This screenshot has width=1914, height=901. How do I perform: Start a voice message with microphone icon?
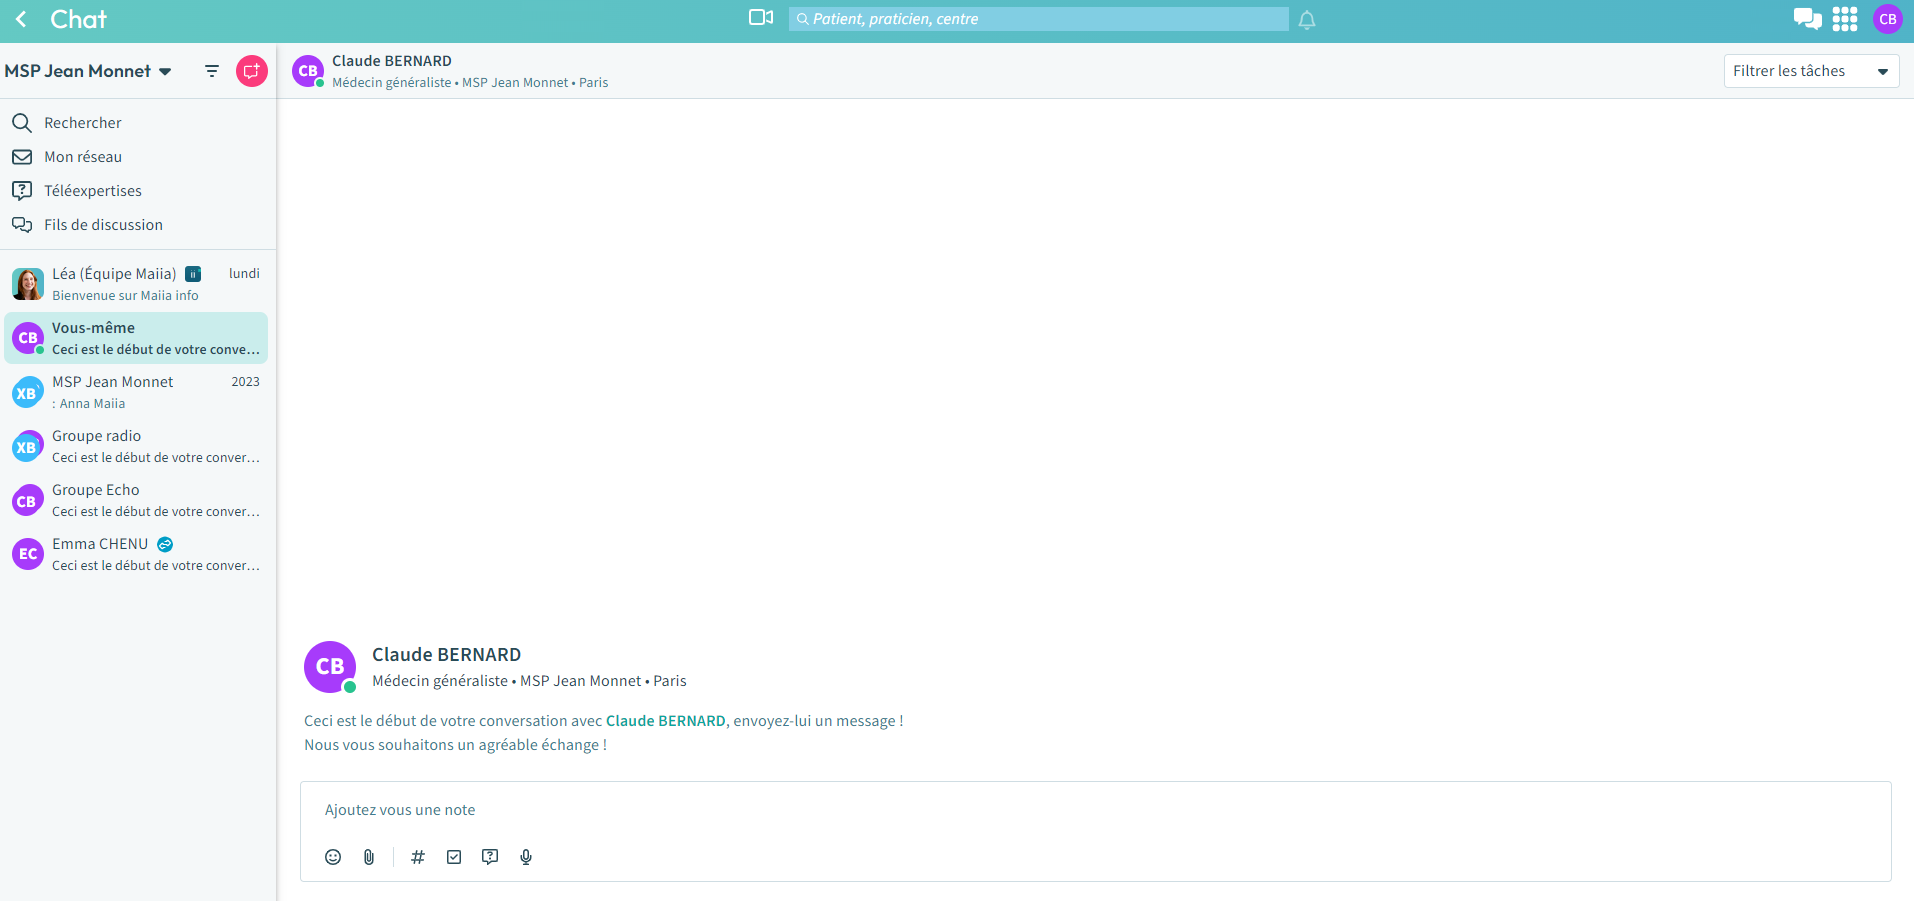(526, 857)
